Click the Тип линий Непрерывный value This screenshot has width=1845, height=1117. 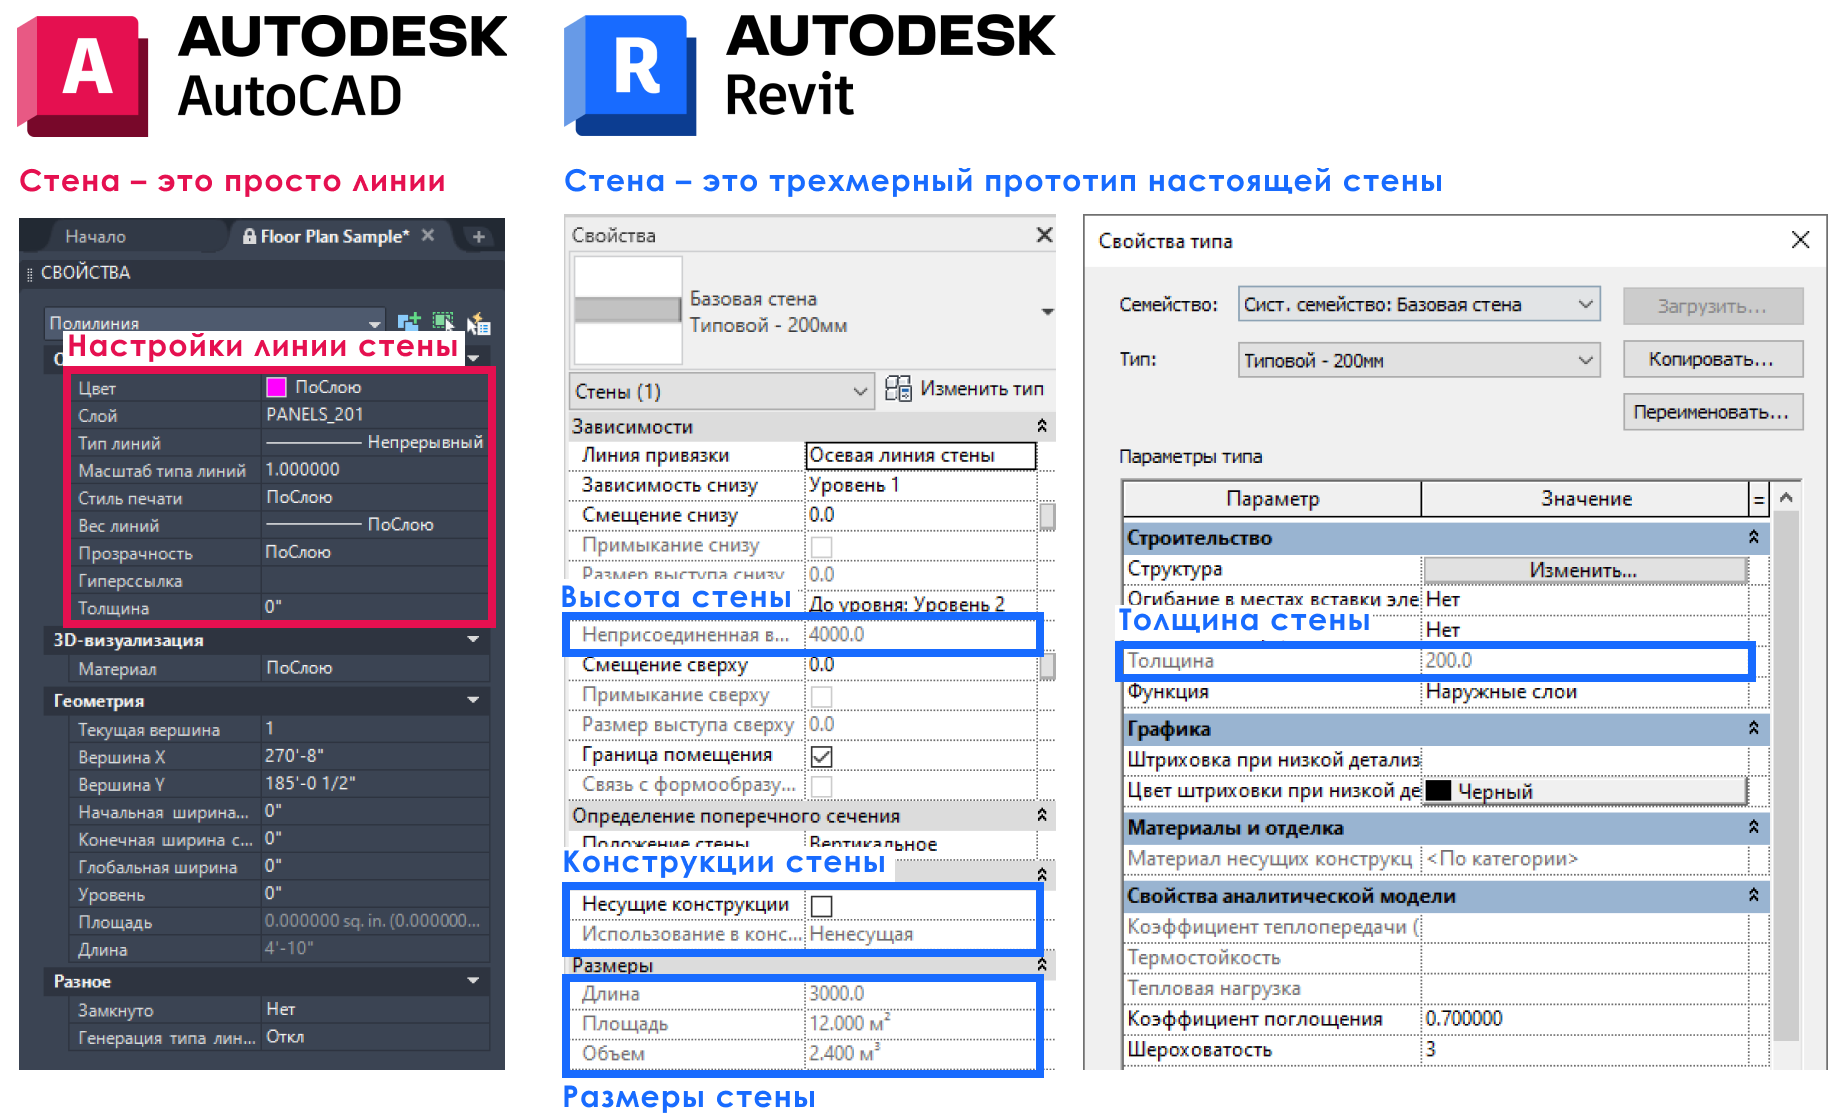tap(374, 442)
